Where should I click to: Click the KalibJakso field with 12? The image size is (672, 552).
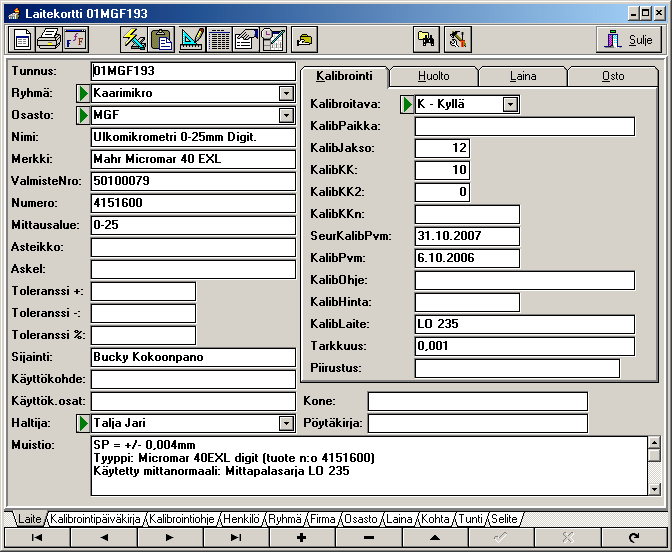[x=442, y=148]
